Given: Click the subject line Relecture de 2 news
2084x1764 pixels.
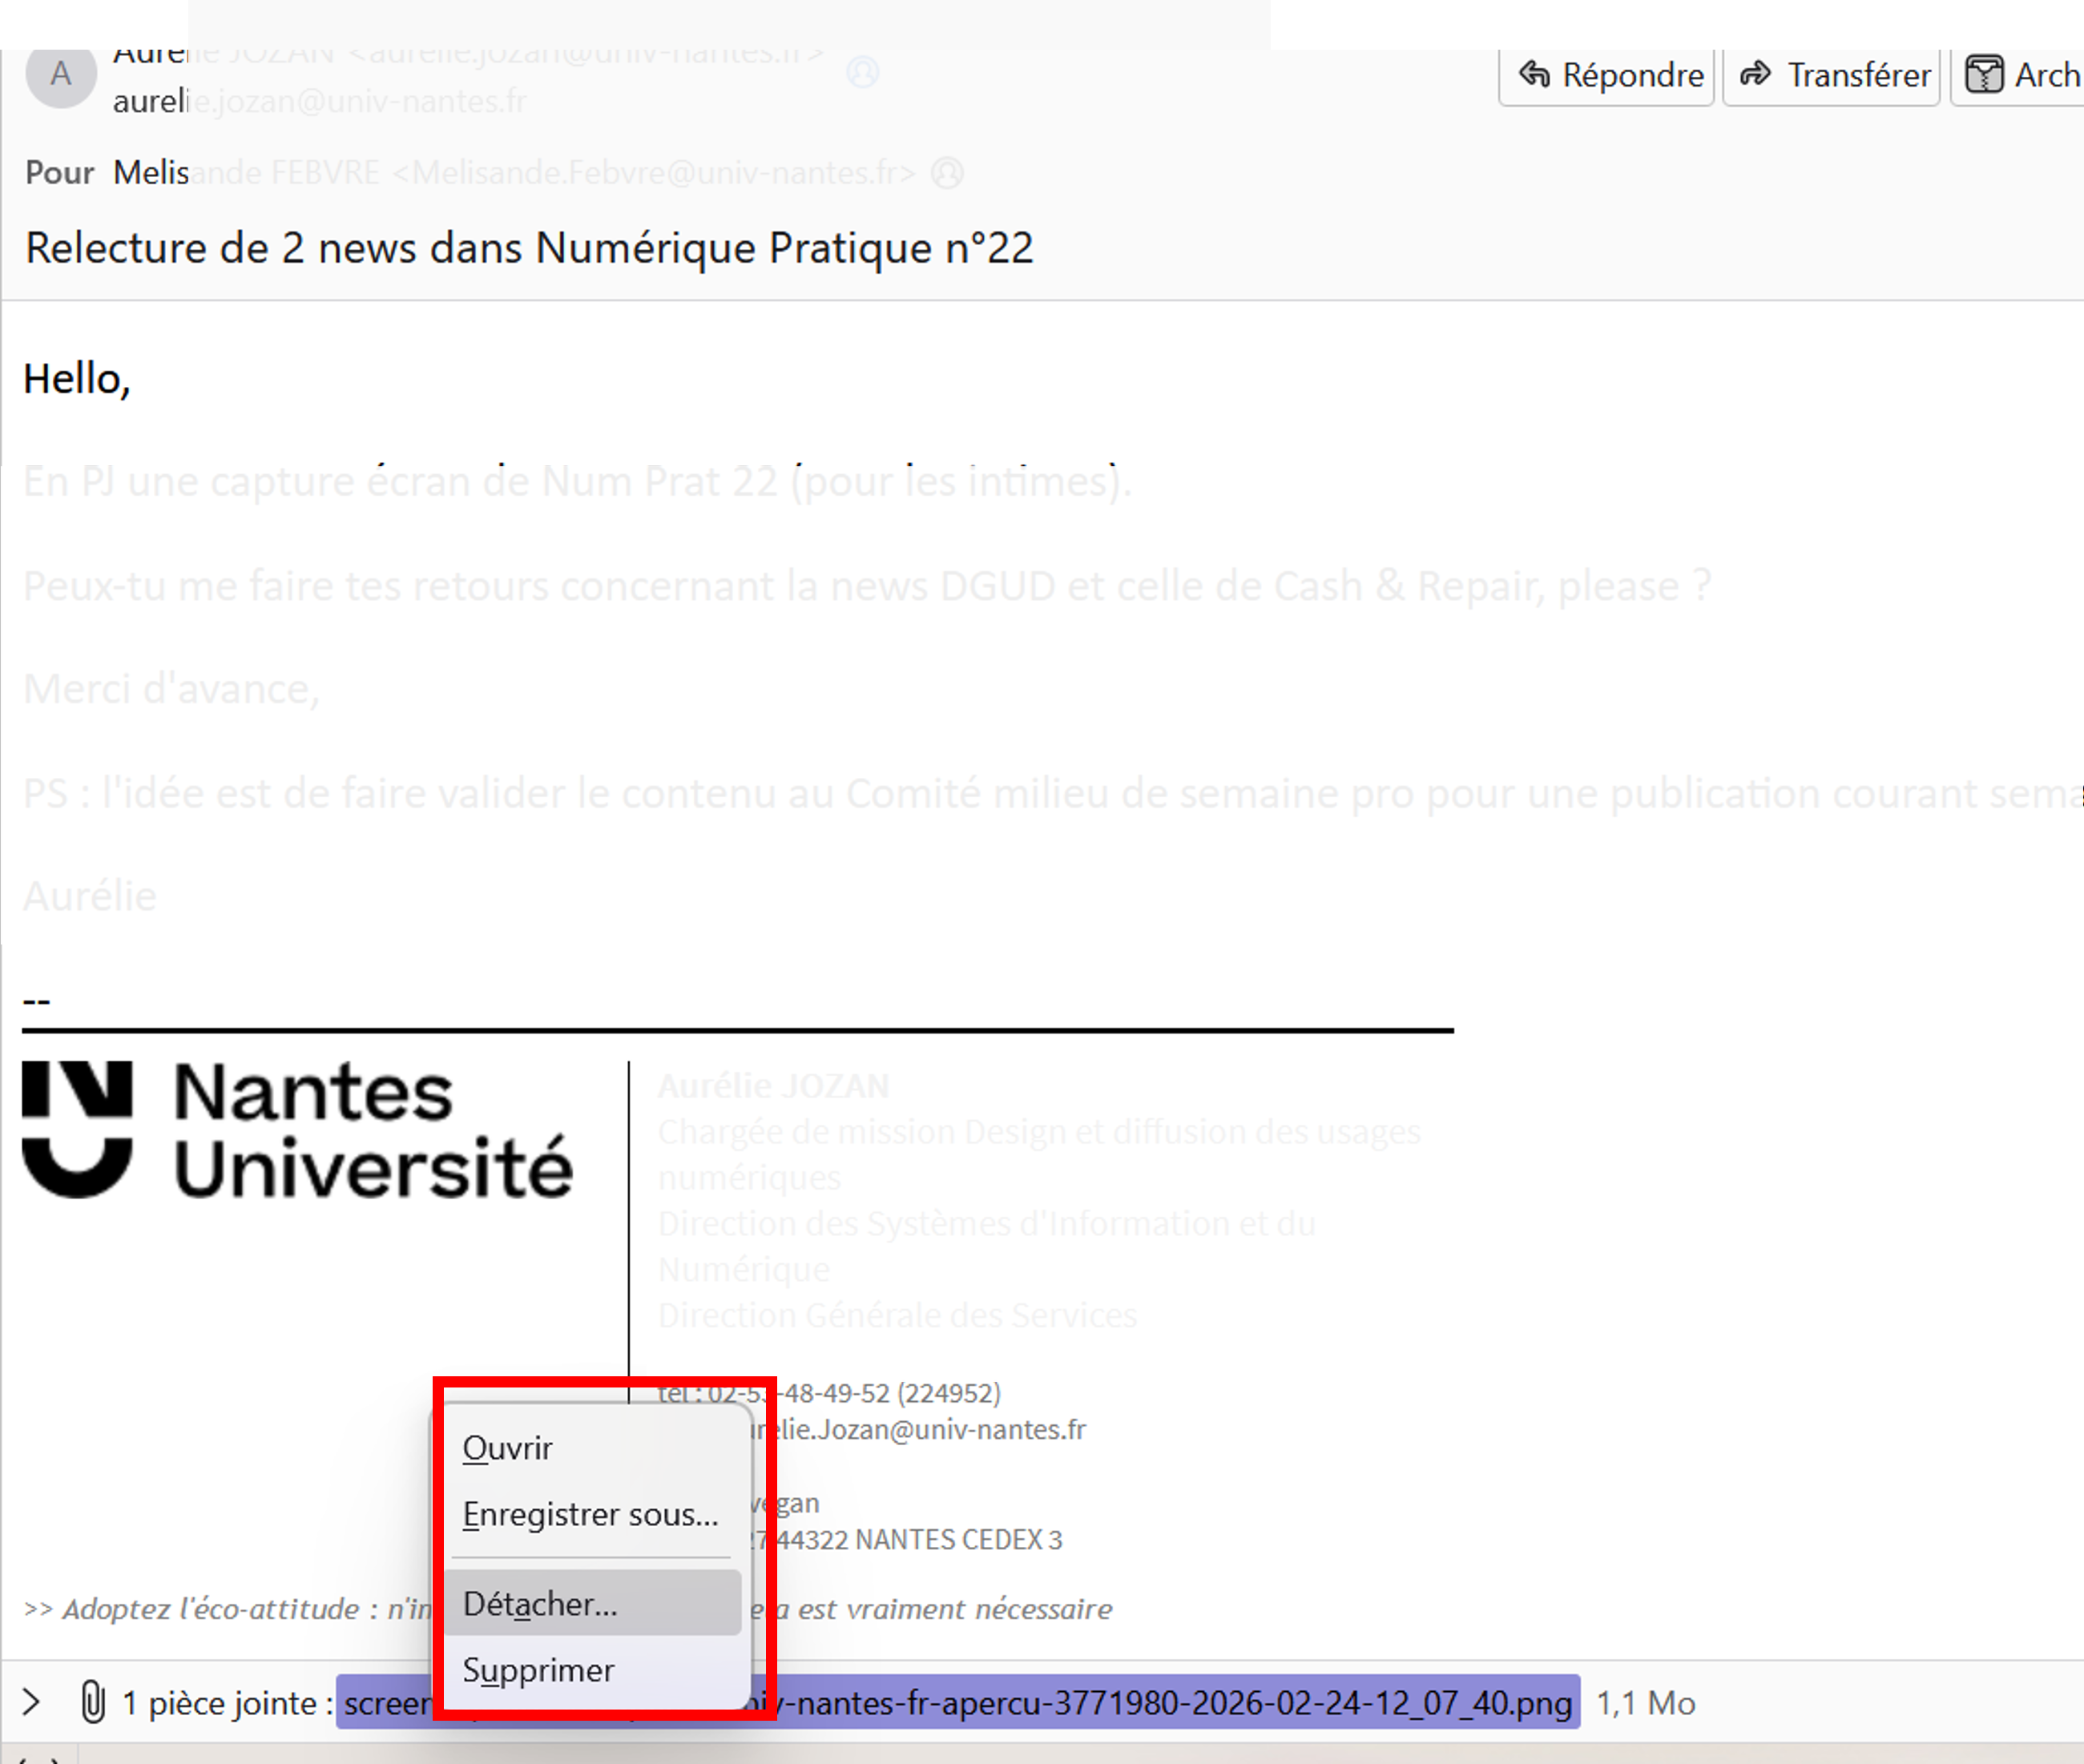Looking at the screenshot, I should 529,248.
